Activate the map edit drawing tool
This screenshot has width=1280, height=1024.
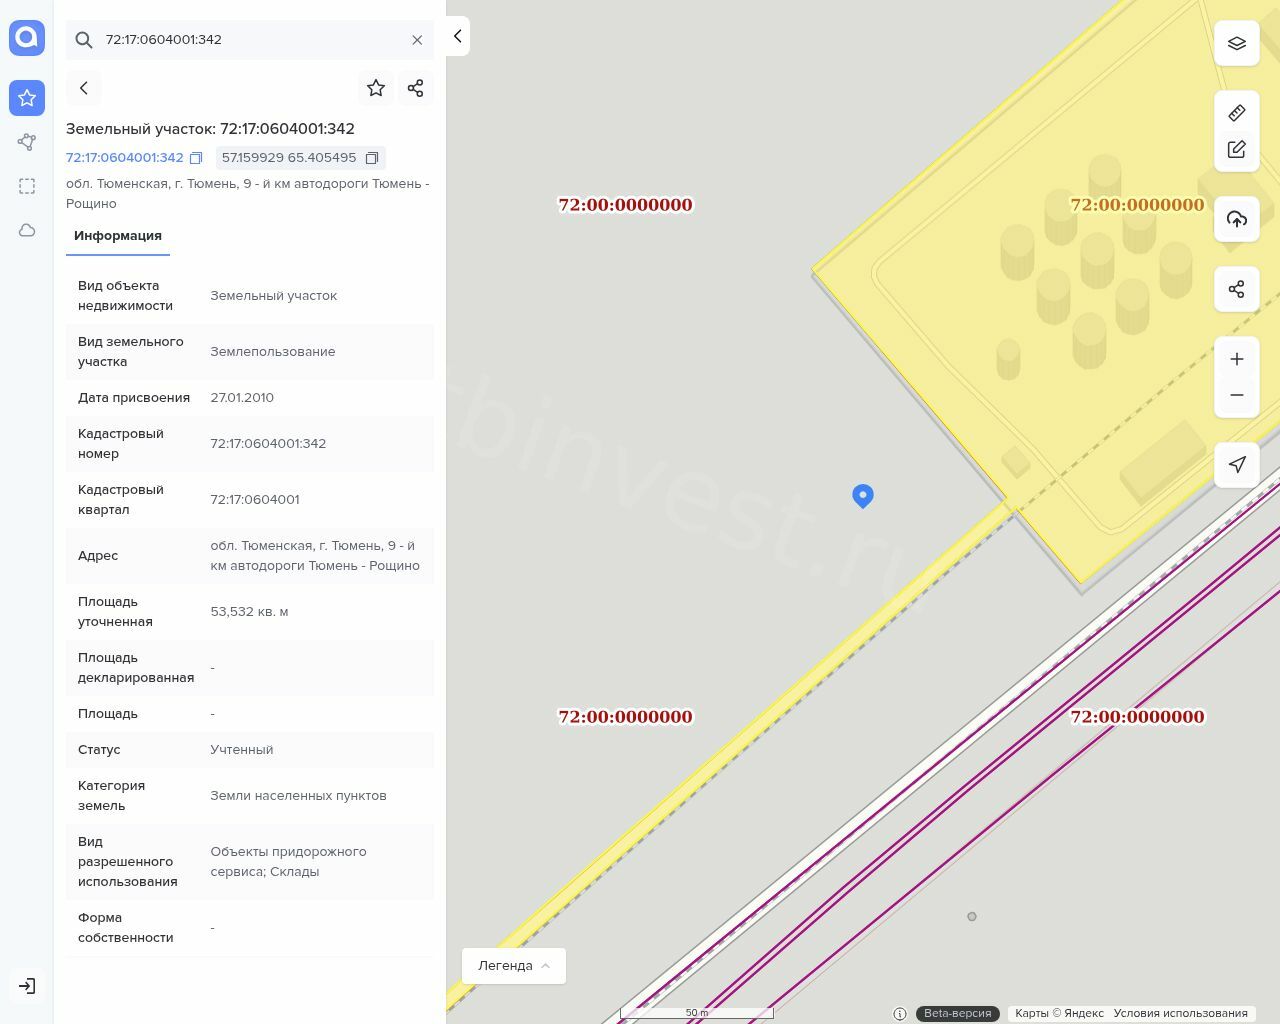pos(1236,149)
